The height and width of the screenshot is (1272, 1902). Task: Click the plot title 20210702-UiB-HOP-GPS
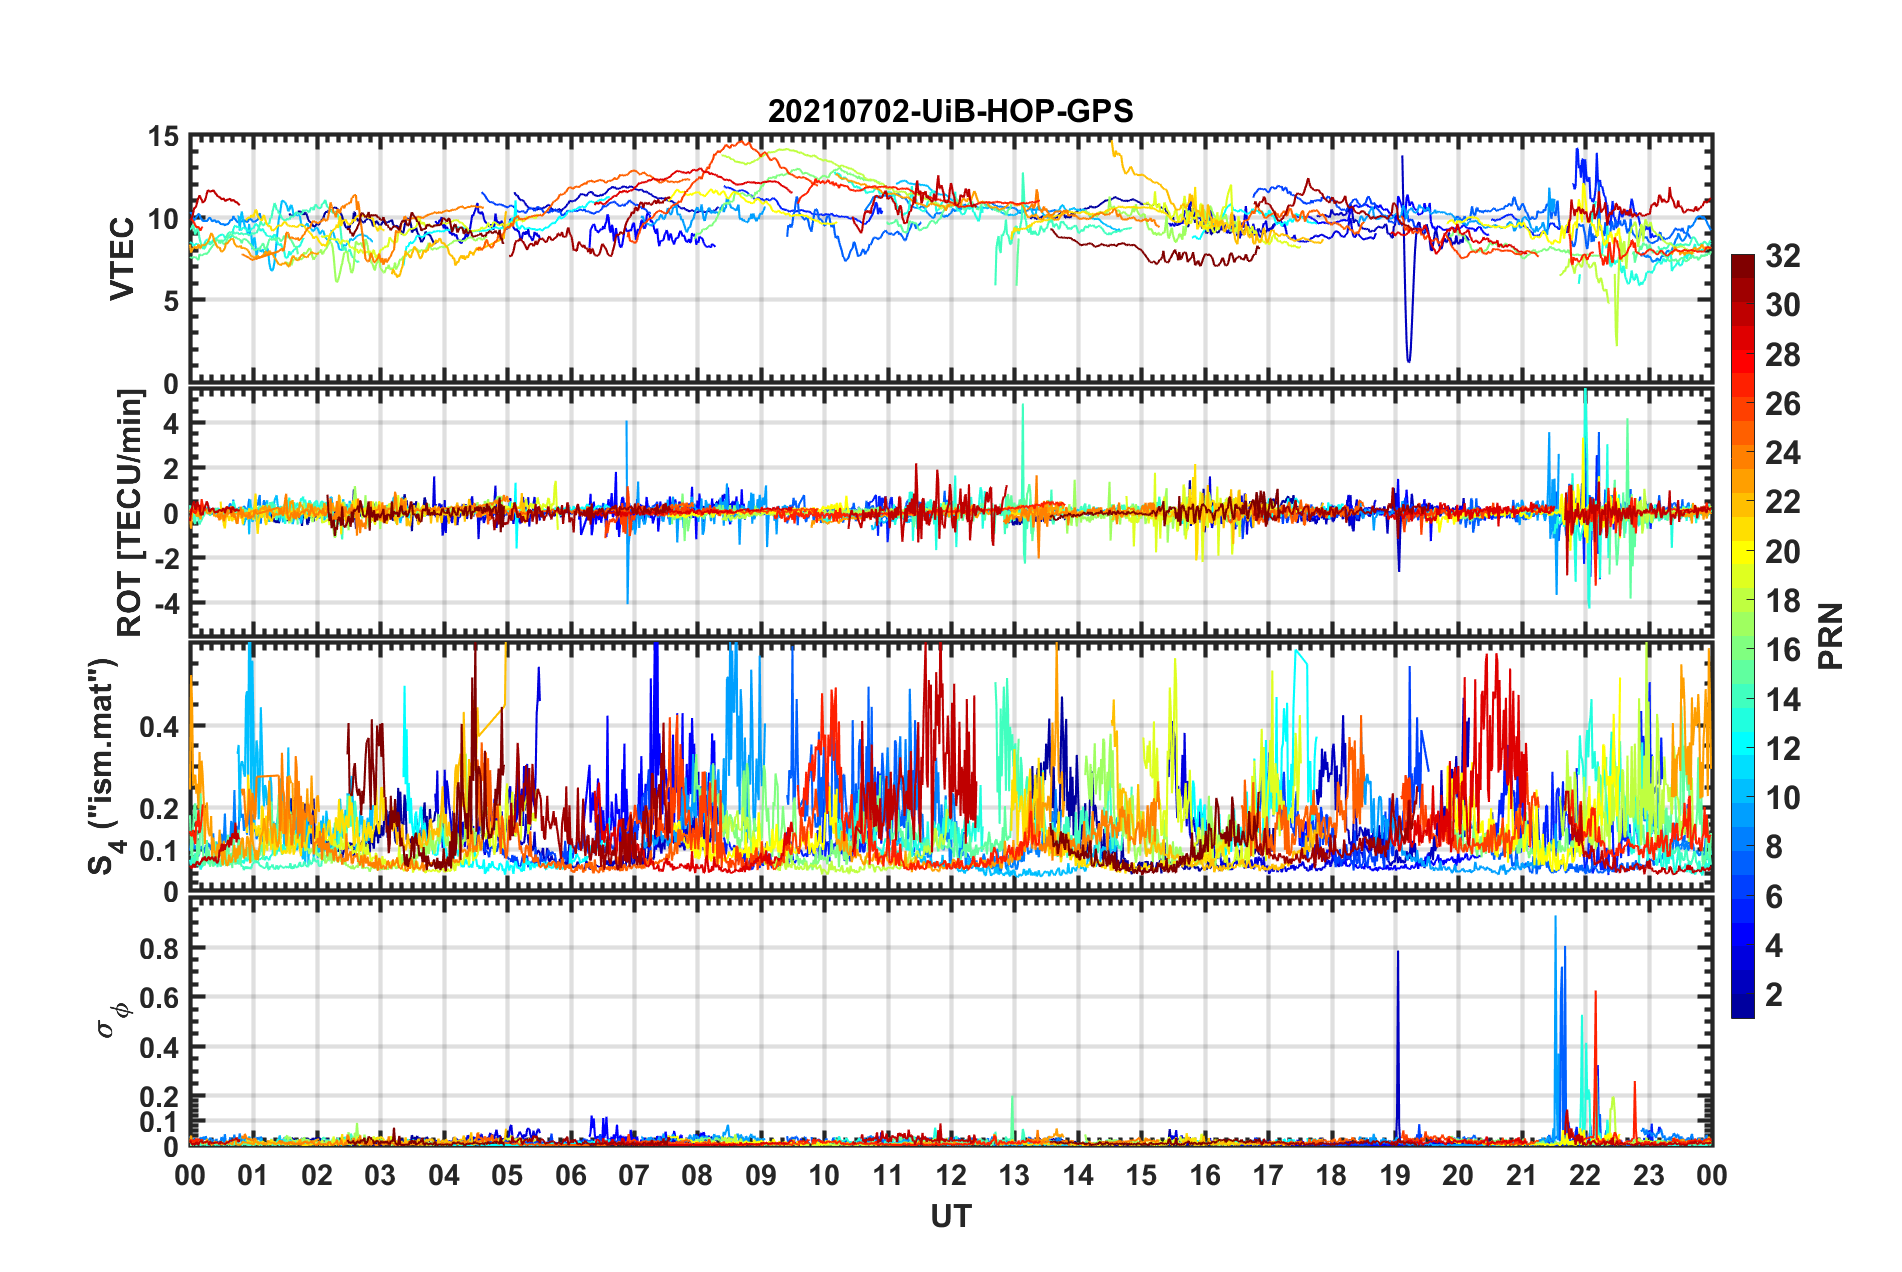pyautogui.click(x=950, y=111)
